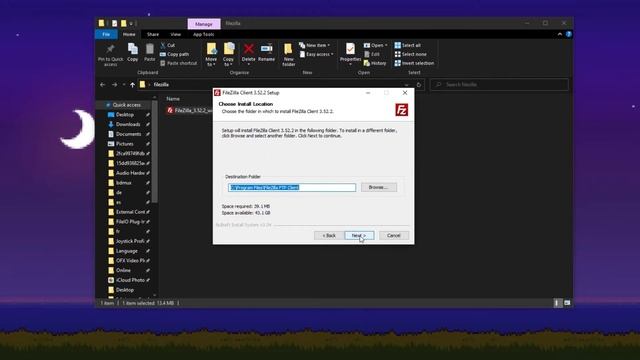The height and width of the screenshot is (360, 640).
Task: Collapse the ribbon with the chevron
Action: [560, 34]
